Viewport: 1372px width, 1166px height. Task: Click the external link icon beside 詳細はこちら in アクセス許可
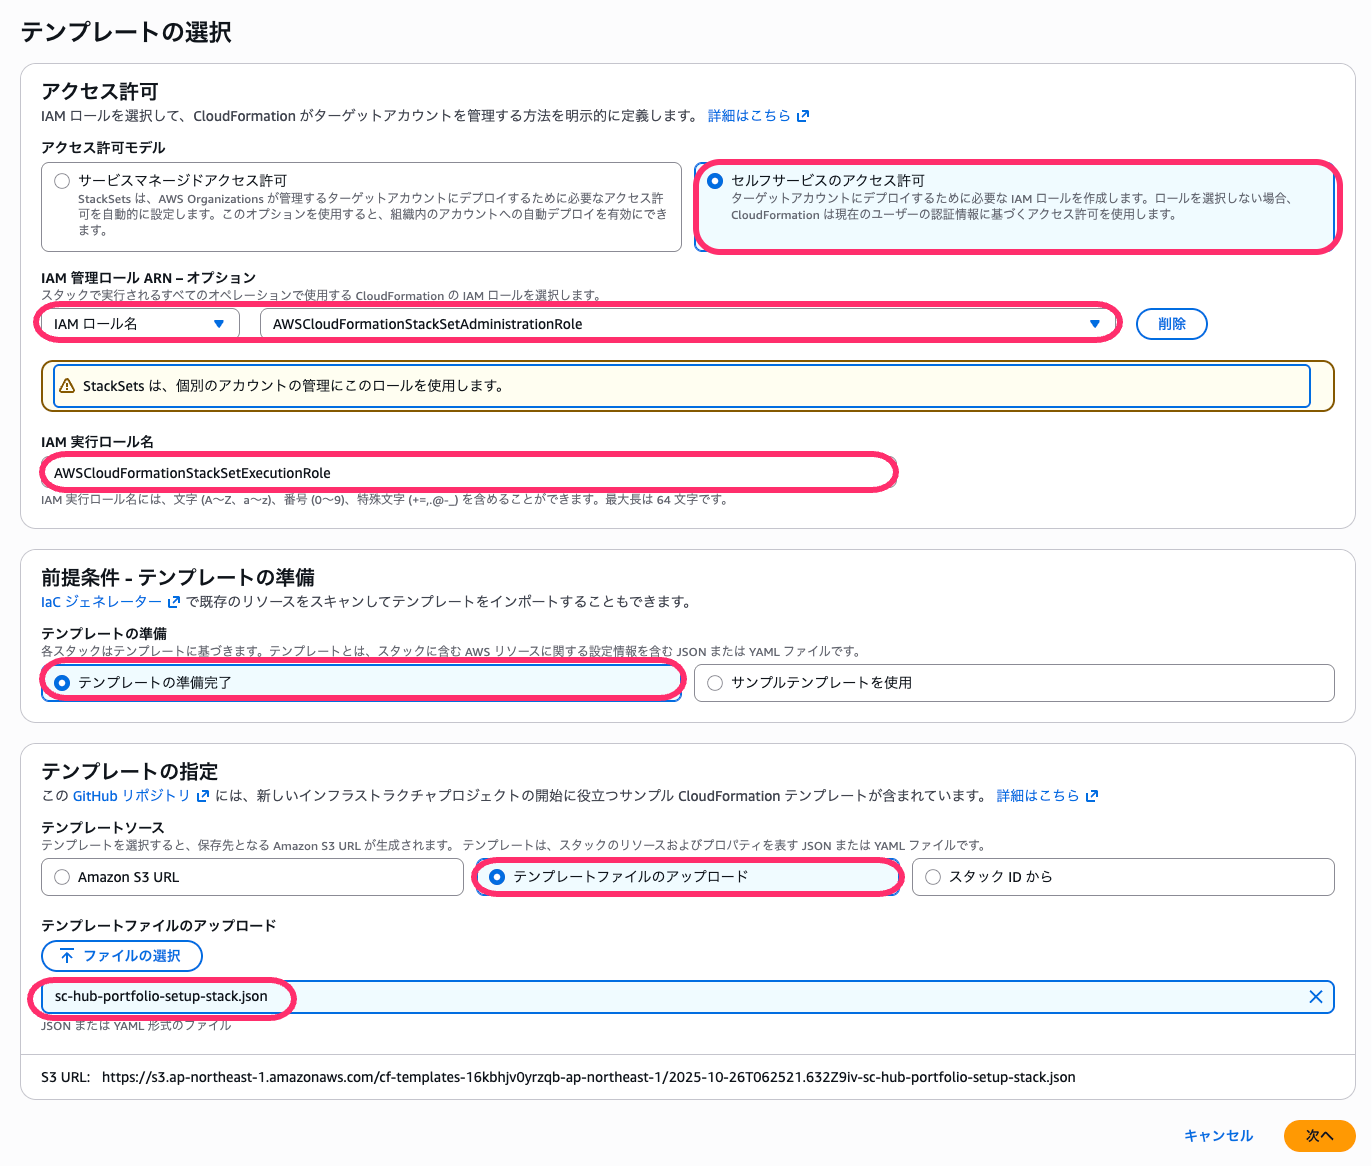[804, 115]
